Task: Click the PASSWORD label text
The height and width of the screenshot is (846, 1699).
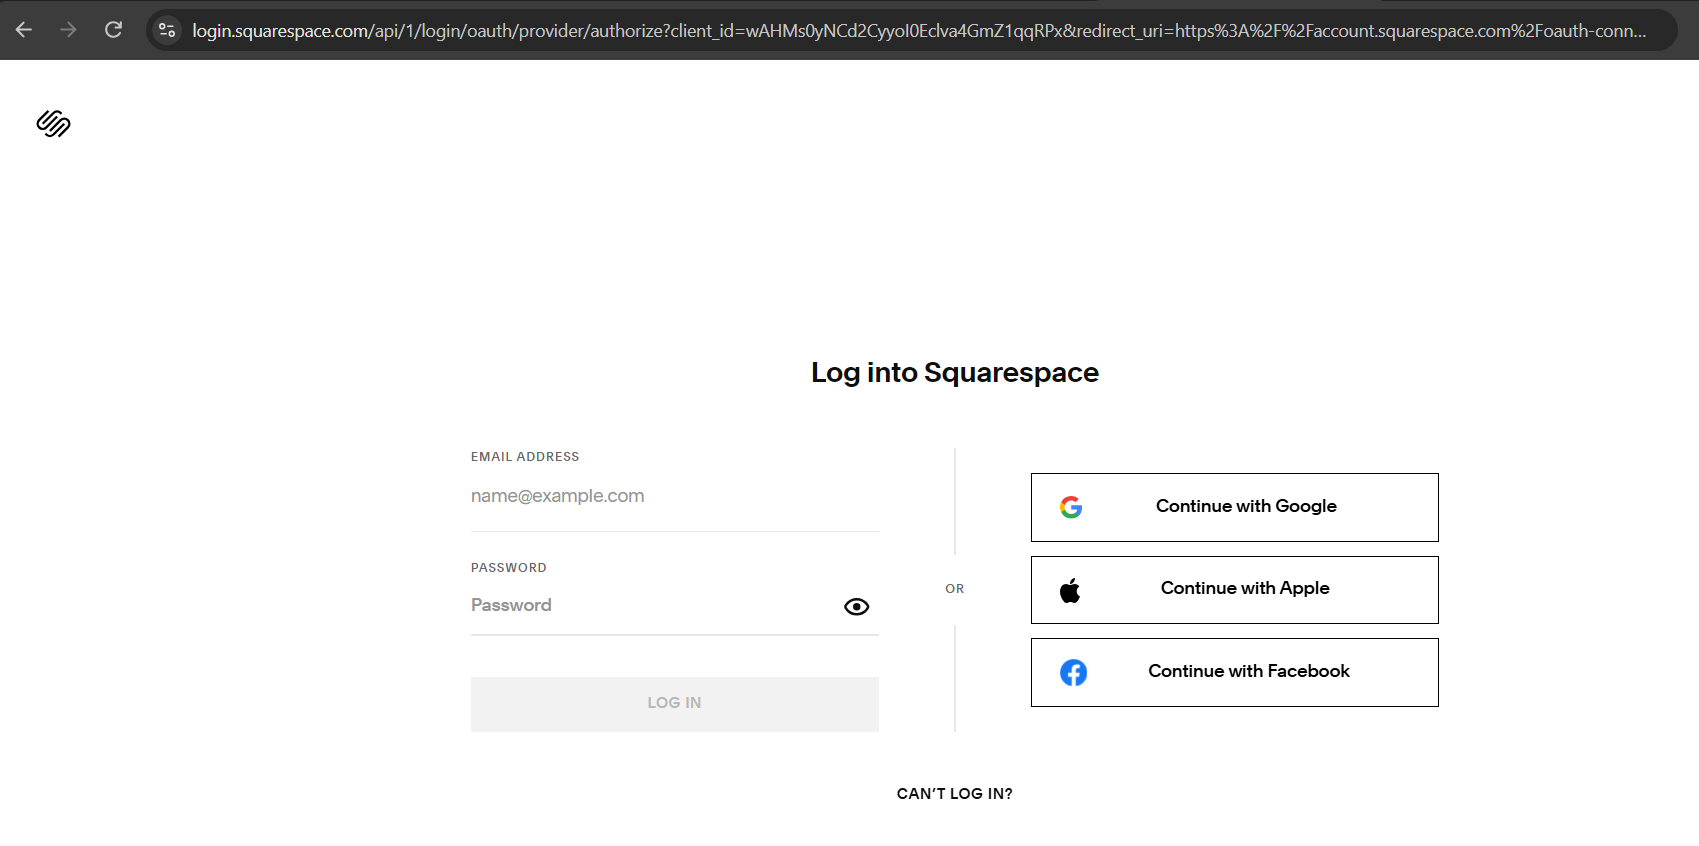Action: point(509,568)
